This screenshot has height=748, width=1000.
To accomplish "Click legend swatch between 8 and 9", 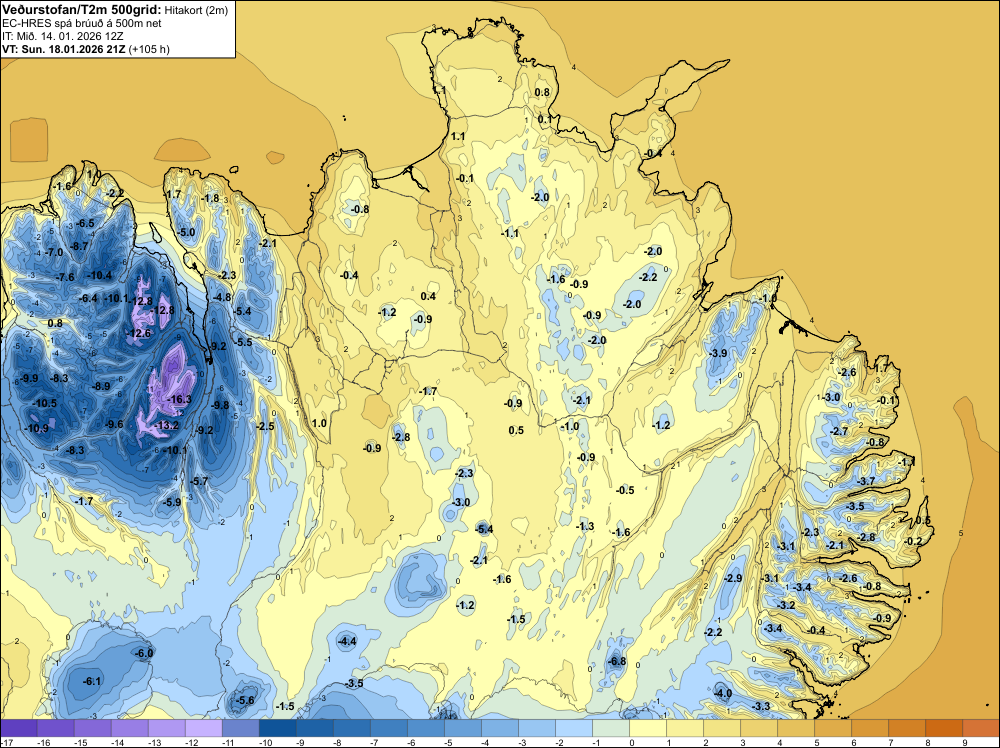I will point(944,728).
